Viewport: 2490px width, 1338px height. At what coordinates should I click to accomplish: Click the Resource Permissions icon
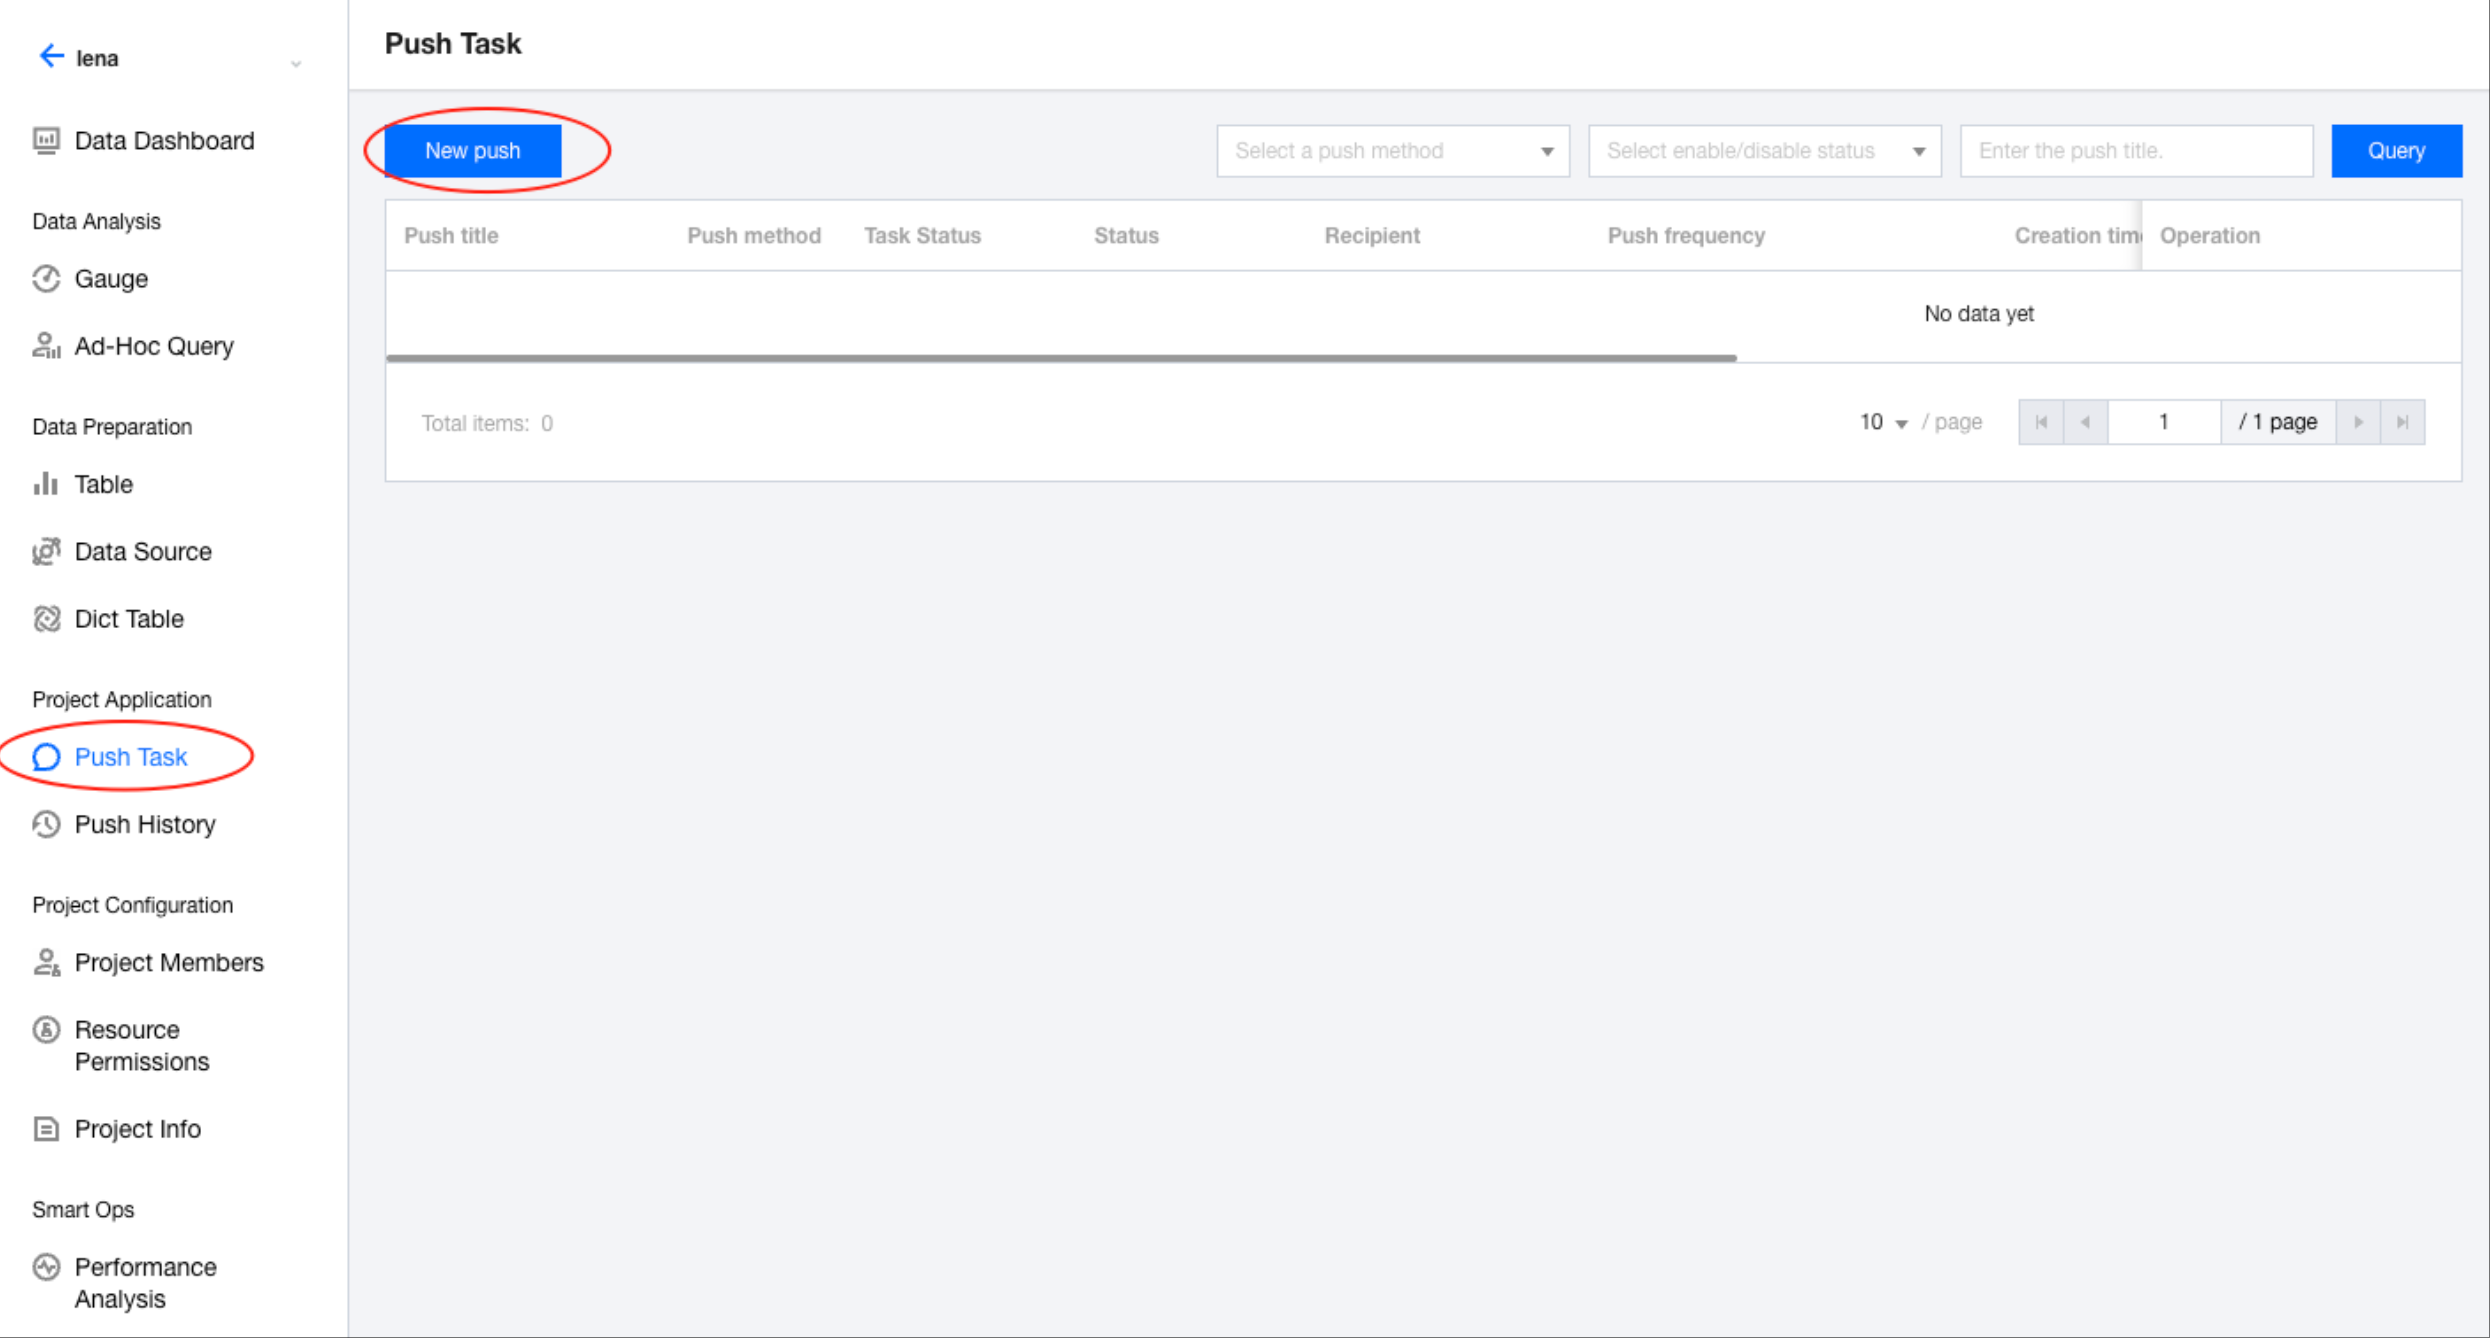[46, 1030]
